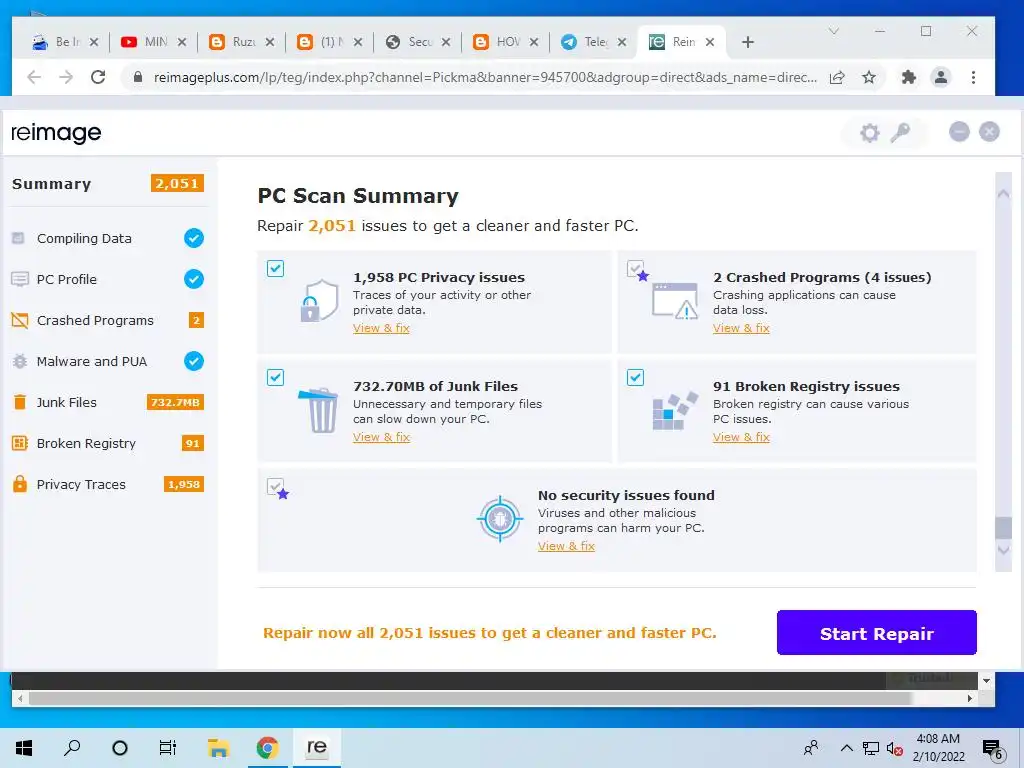This screenshot has width=1024, height=768.
Task: Click the horizontal page scrollbar
Action: coord(470,698)
